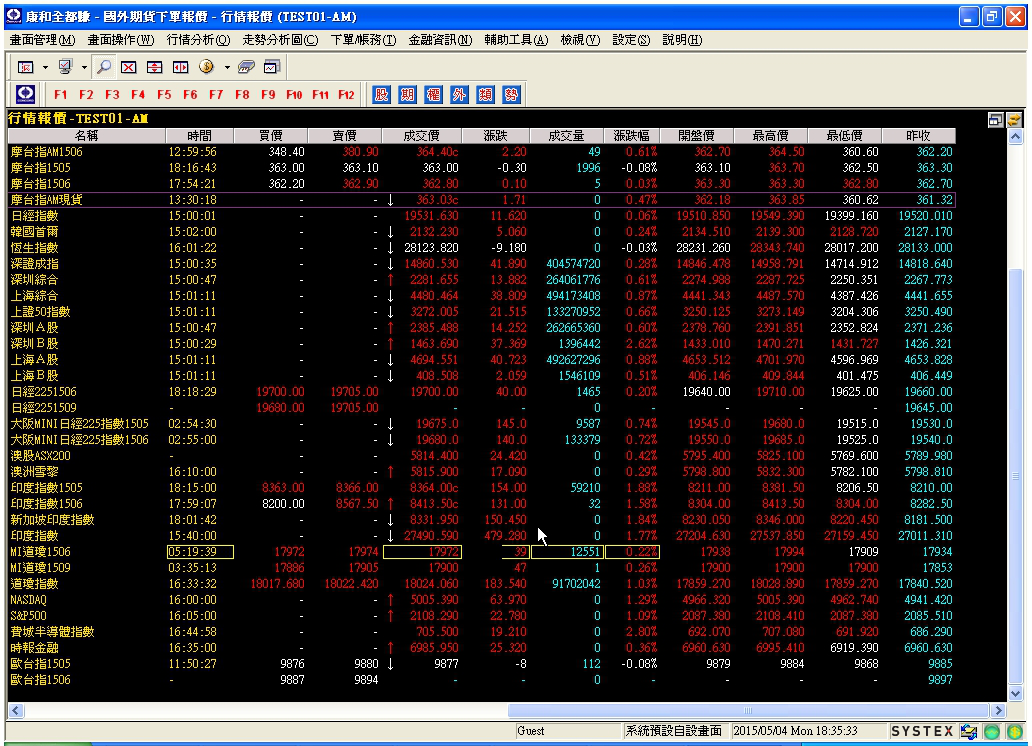
Task: Open the 走勢分析圖(C) menu
Action: 280,40
